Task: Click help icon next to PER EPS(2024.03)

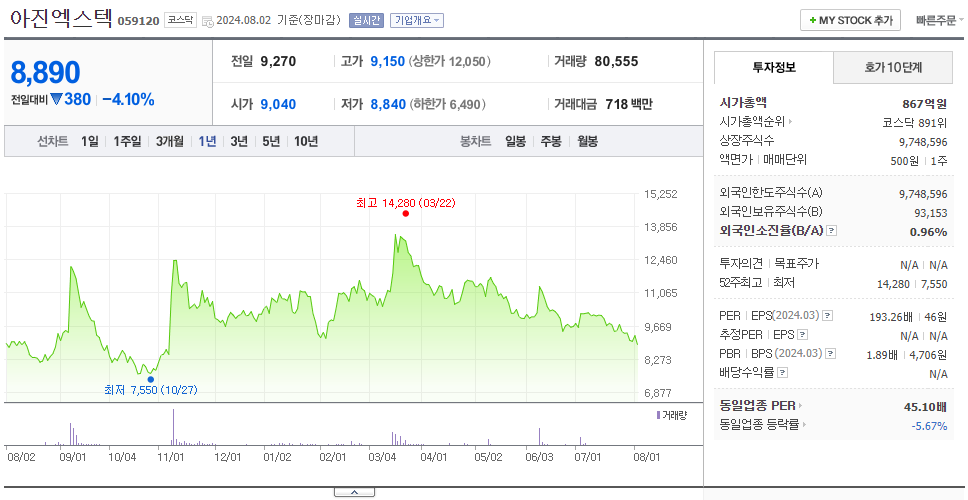Action: tap(827, 316)
